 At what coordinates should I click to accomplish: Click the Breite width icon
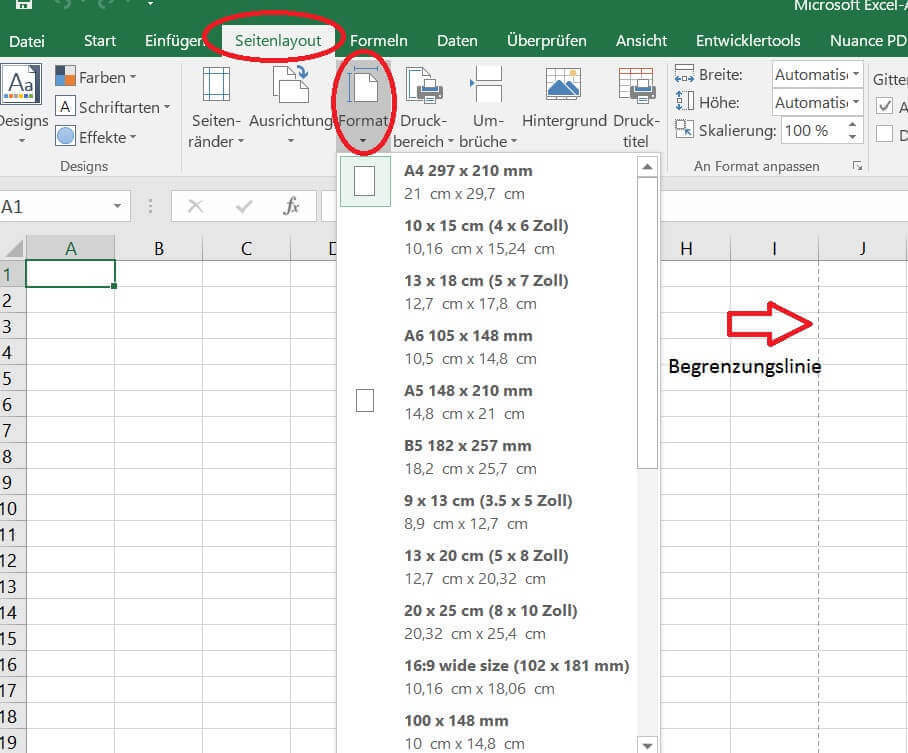coord(684,74)
